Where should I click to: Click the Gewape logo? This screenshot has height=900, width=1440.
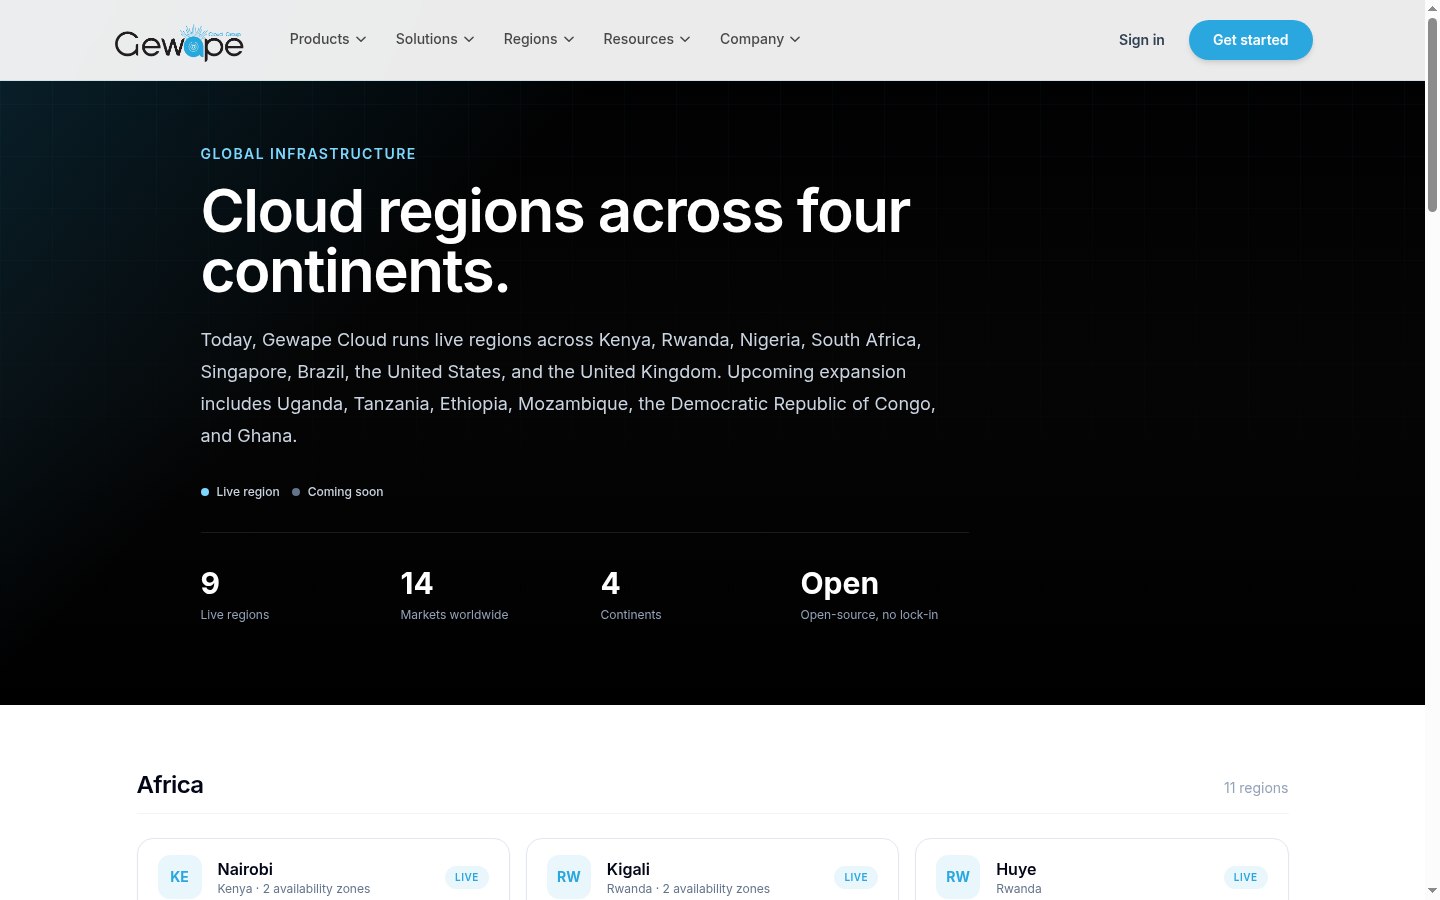coord(179,43)
